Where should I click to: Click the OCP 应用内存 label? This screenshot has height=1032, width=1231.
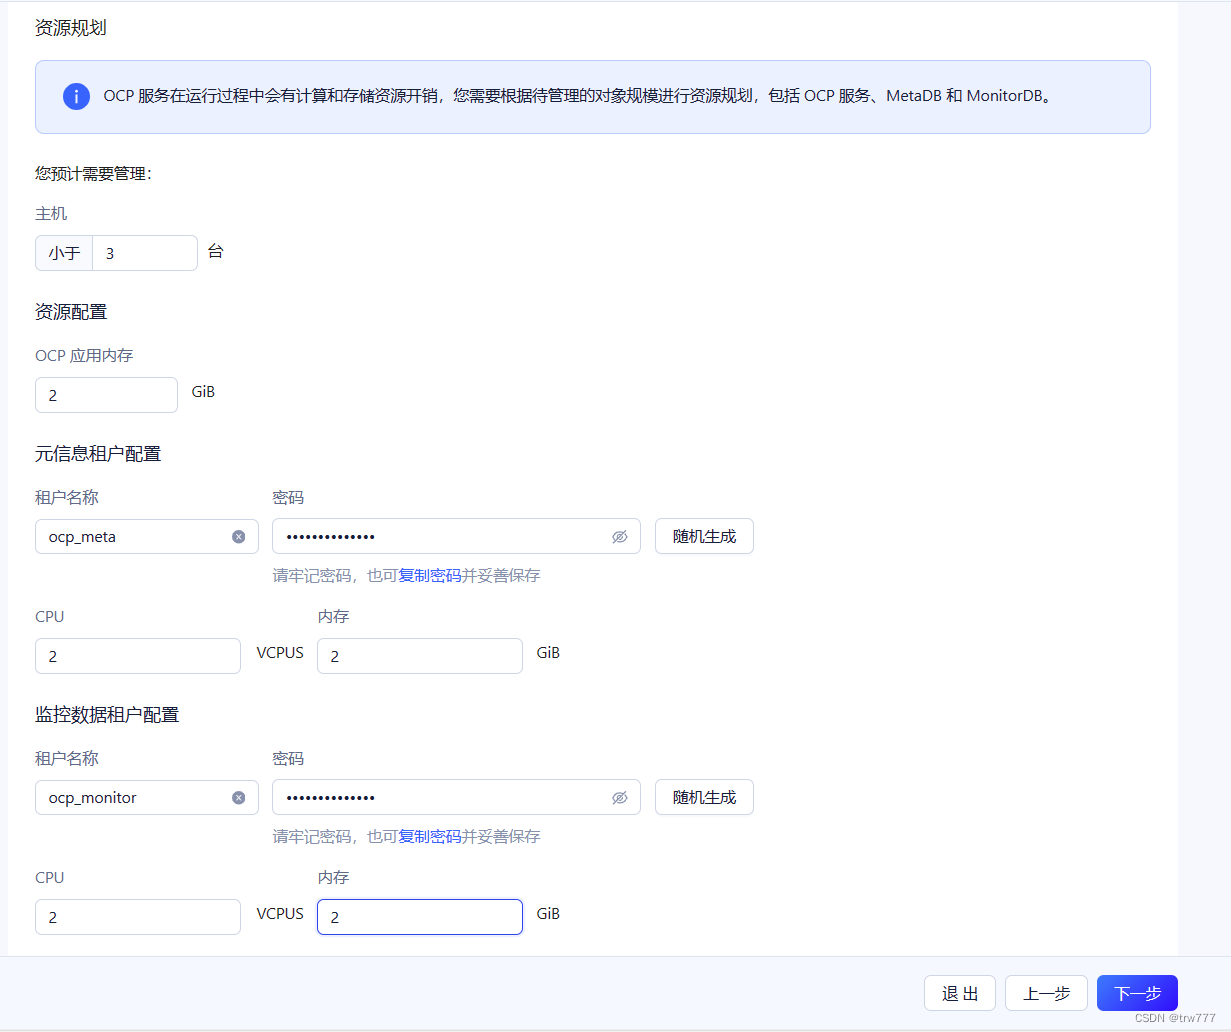pos(84,356)
